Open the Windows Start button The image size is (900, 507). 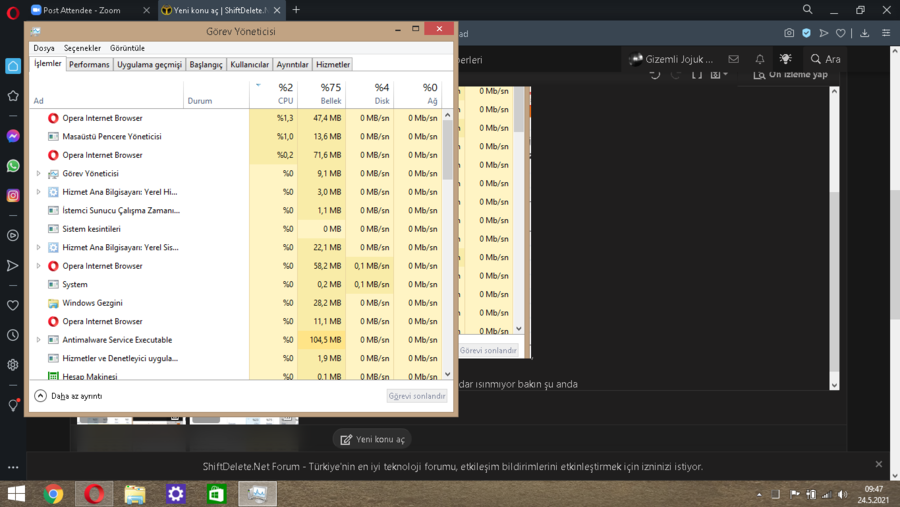[17, 494]
